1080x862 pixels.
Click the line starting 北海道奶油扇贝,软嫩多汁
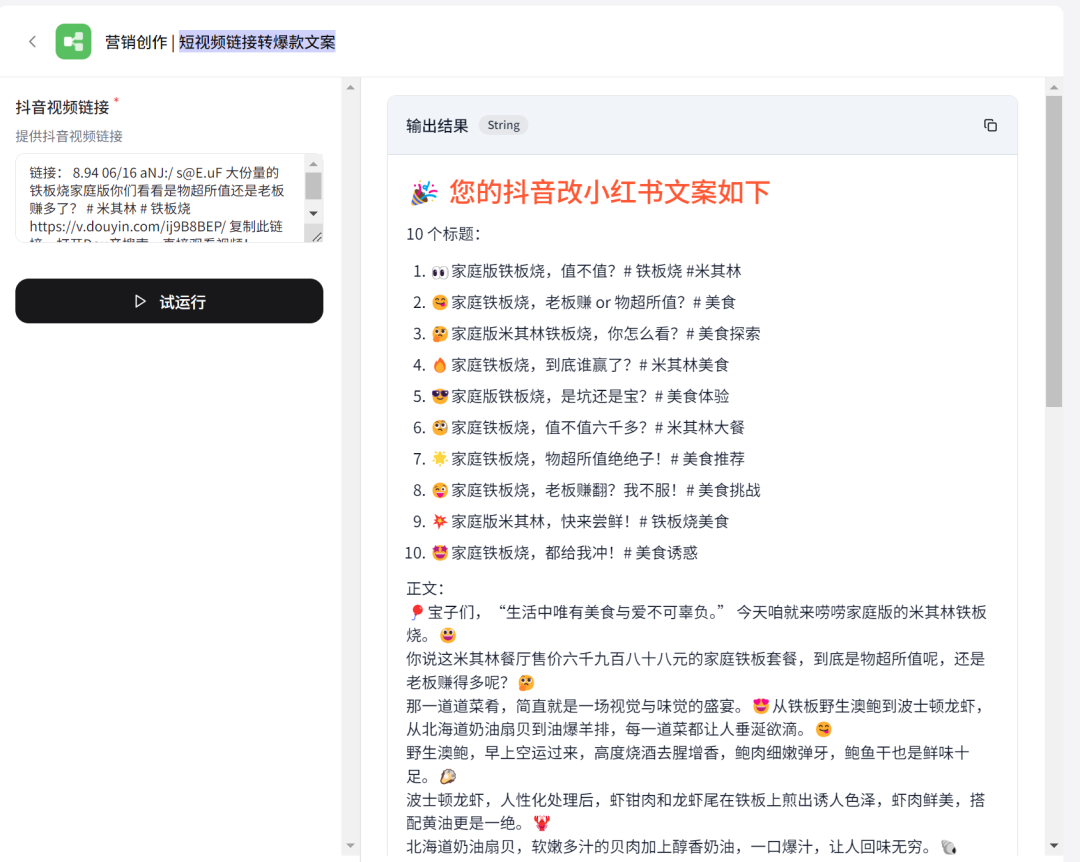point(682,847)
